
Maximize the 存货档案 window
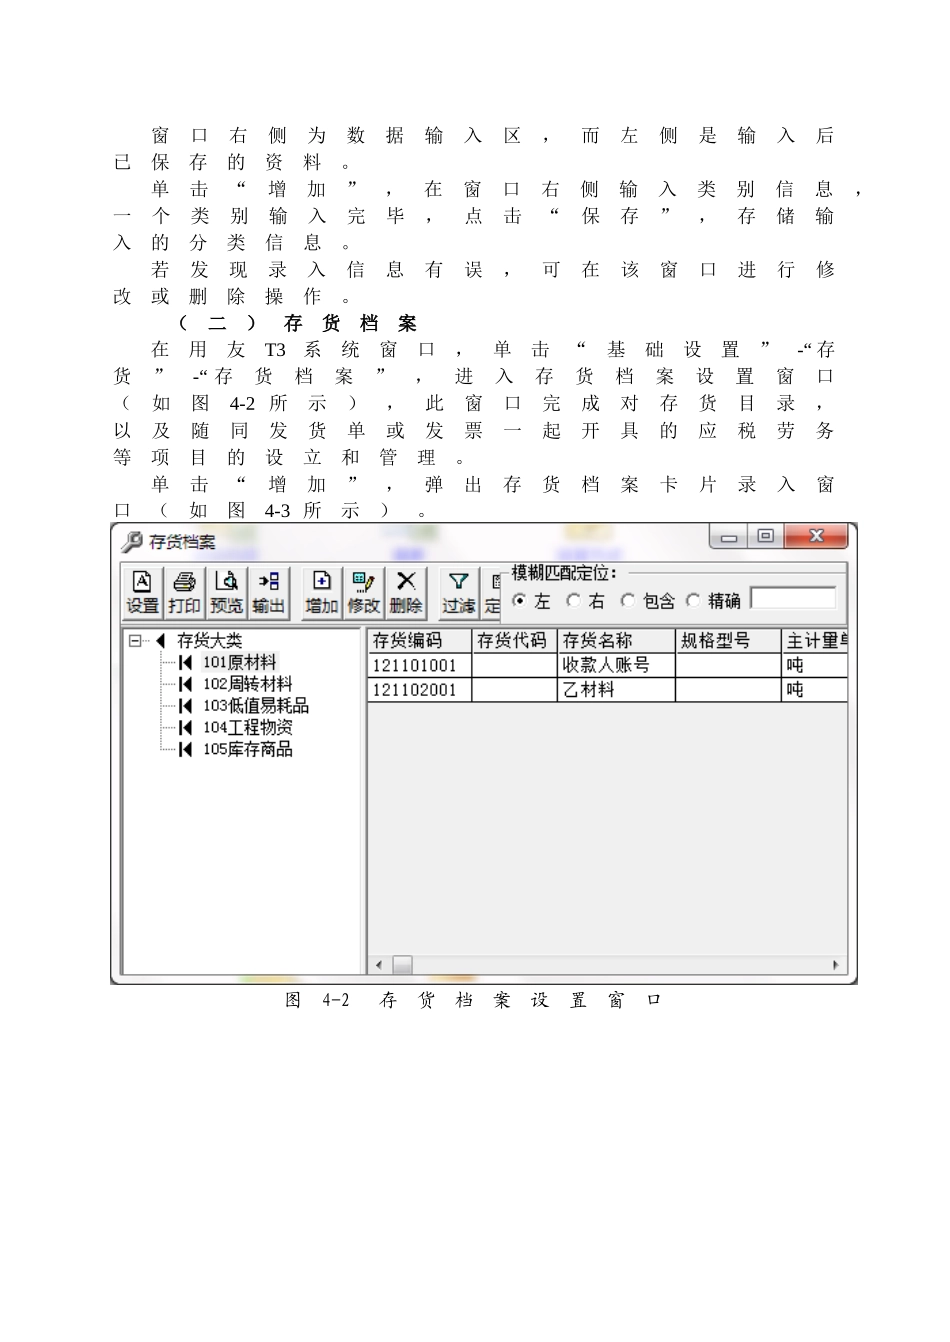coord(766,537)
